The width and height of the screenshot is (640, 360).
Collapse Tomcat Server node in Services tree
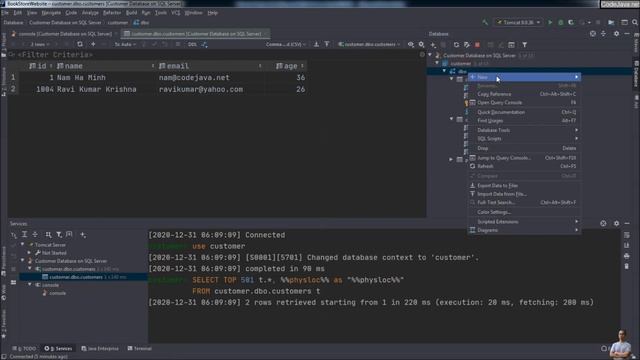(23, 244)
